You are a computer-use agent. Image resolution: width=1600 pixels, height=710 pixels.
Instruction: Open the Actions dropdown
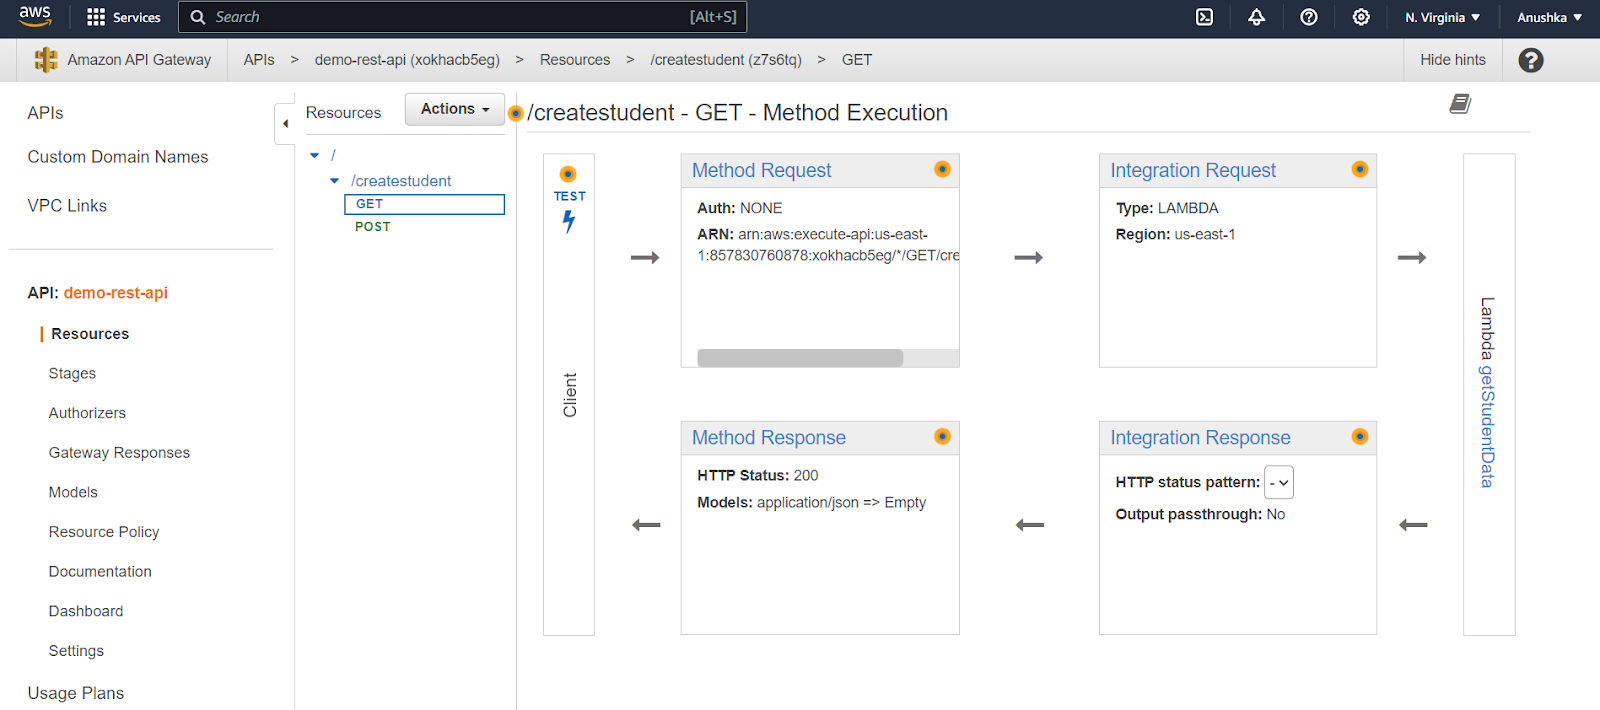[x=455, y=109]
